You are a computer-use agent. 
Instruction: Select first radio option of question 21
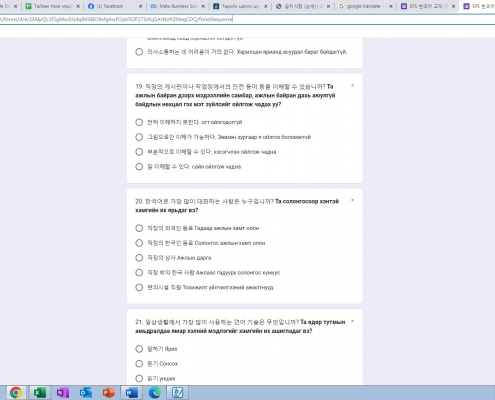pos(139,349)
